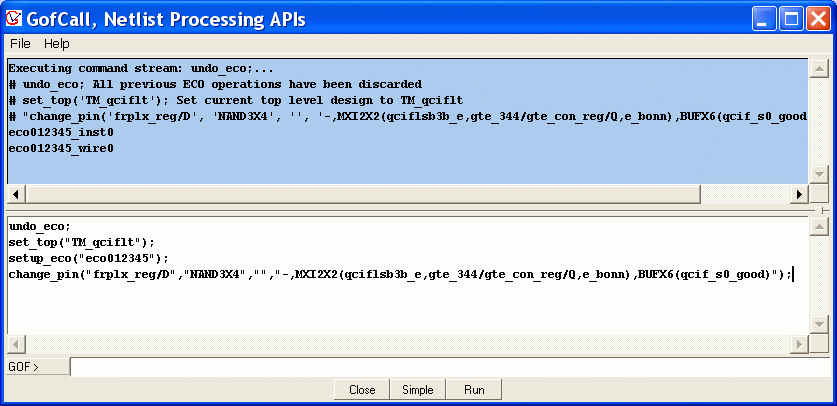This screenshot has width=837, height=406.
Task: Place cursor on the setup_eco script line
Action: point(89,259)
